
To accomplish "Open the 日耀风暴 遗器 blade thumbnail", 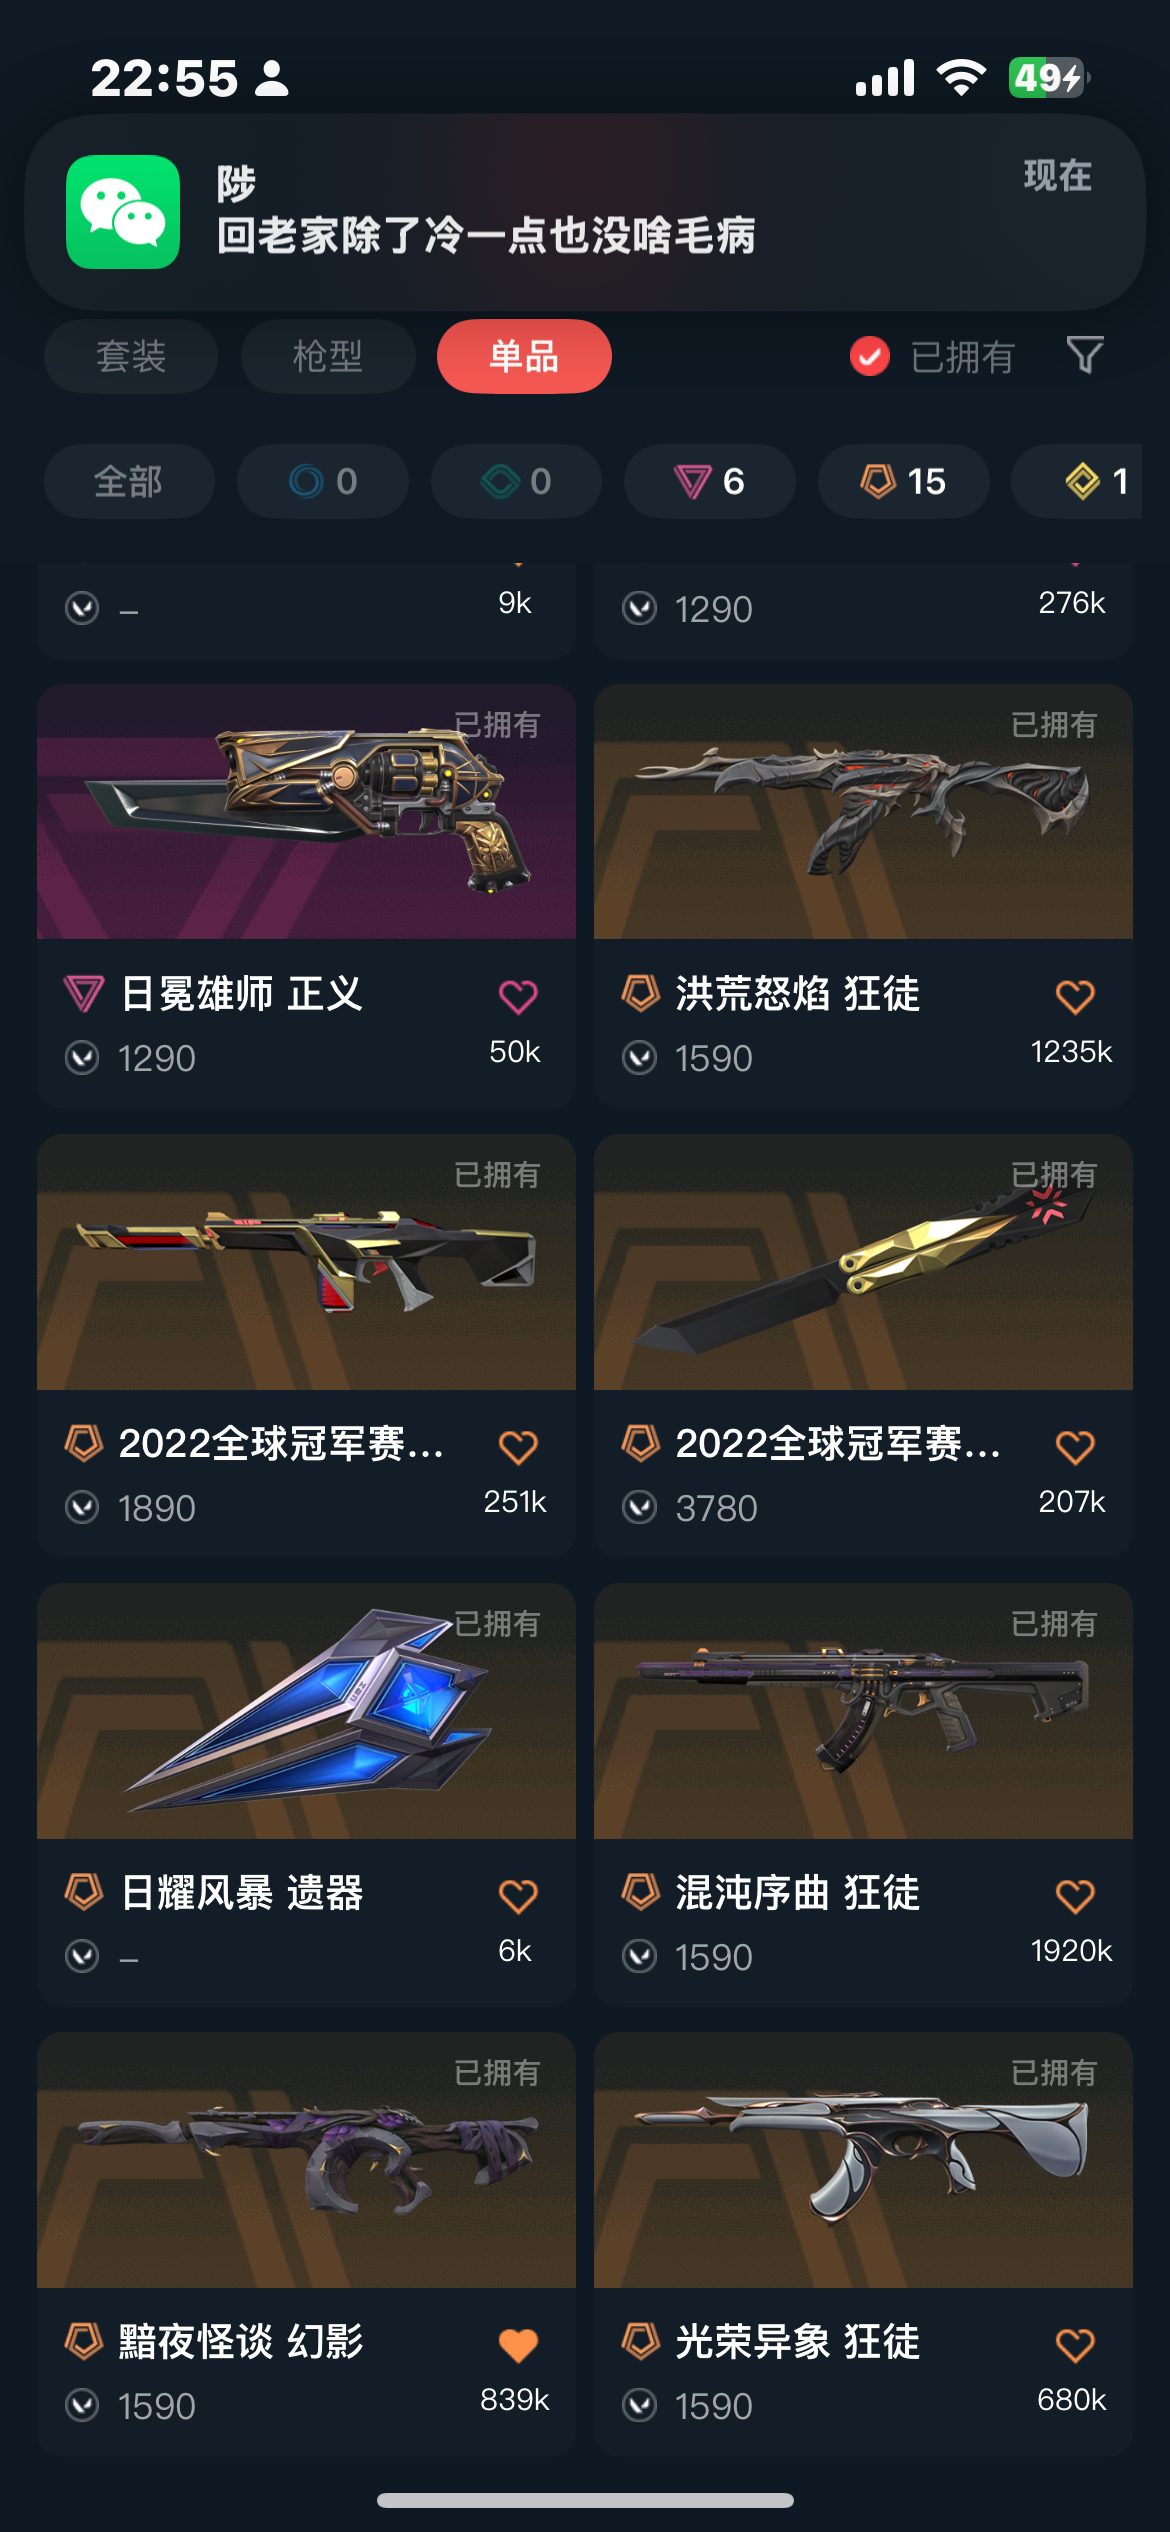I will pos(306,1711).
